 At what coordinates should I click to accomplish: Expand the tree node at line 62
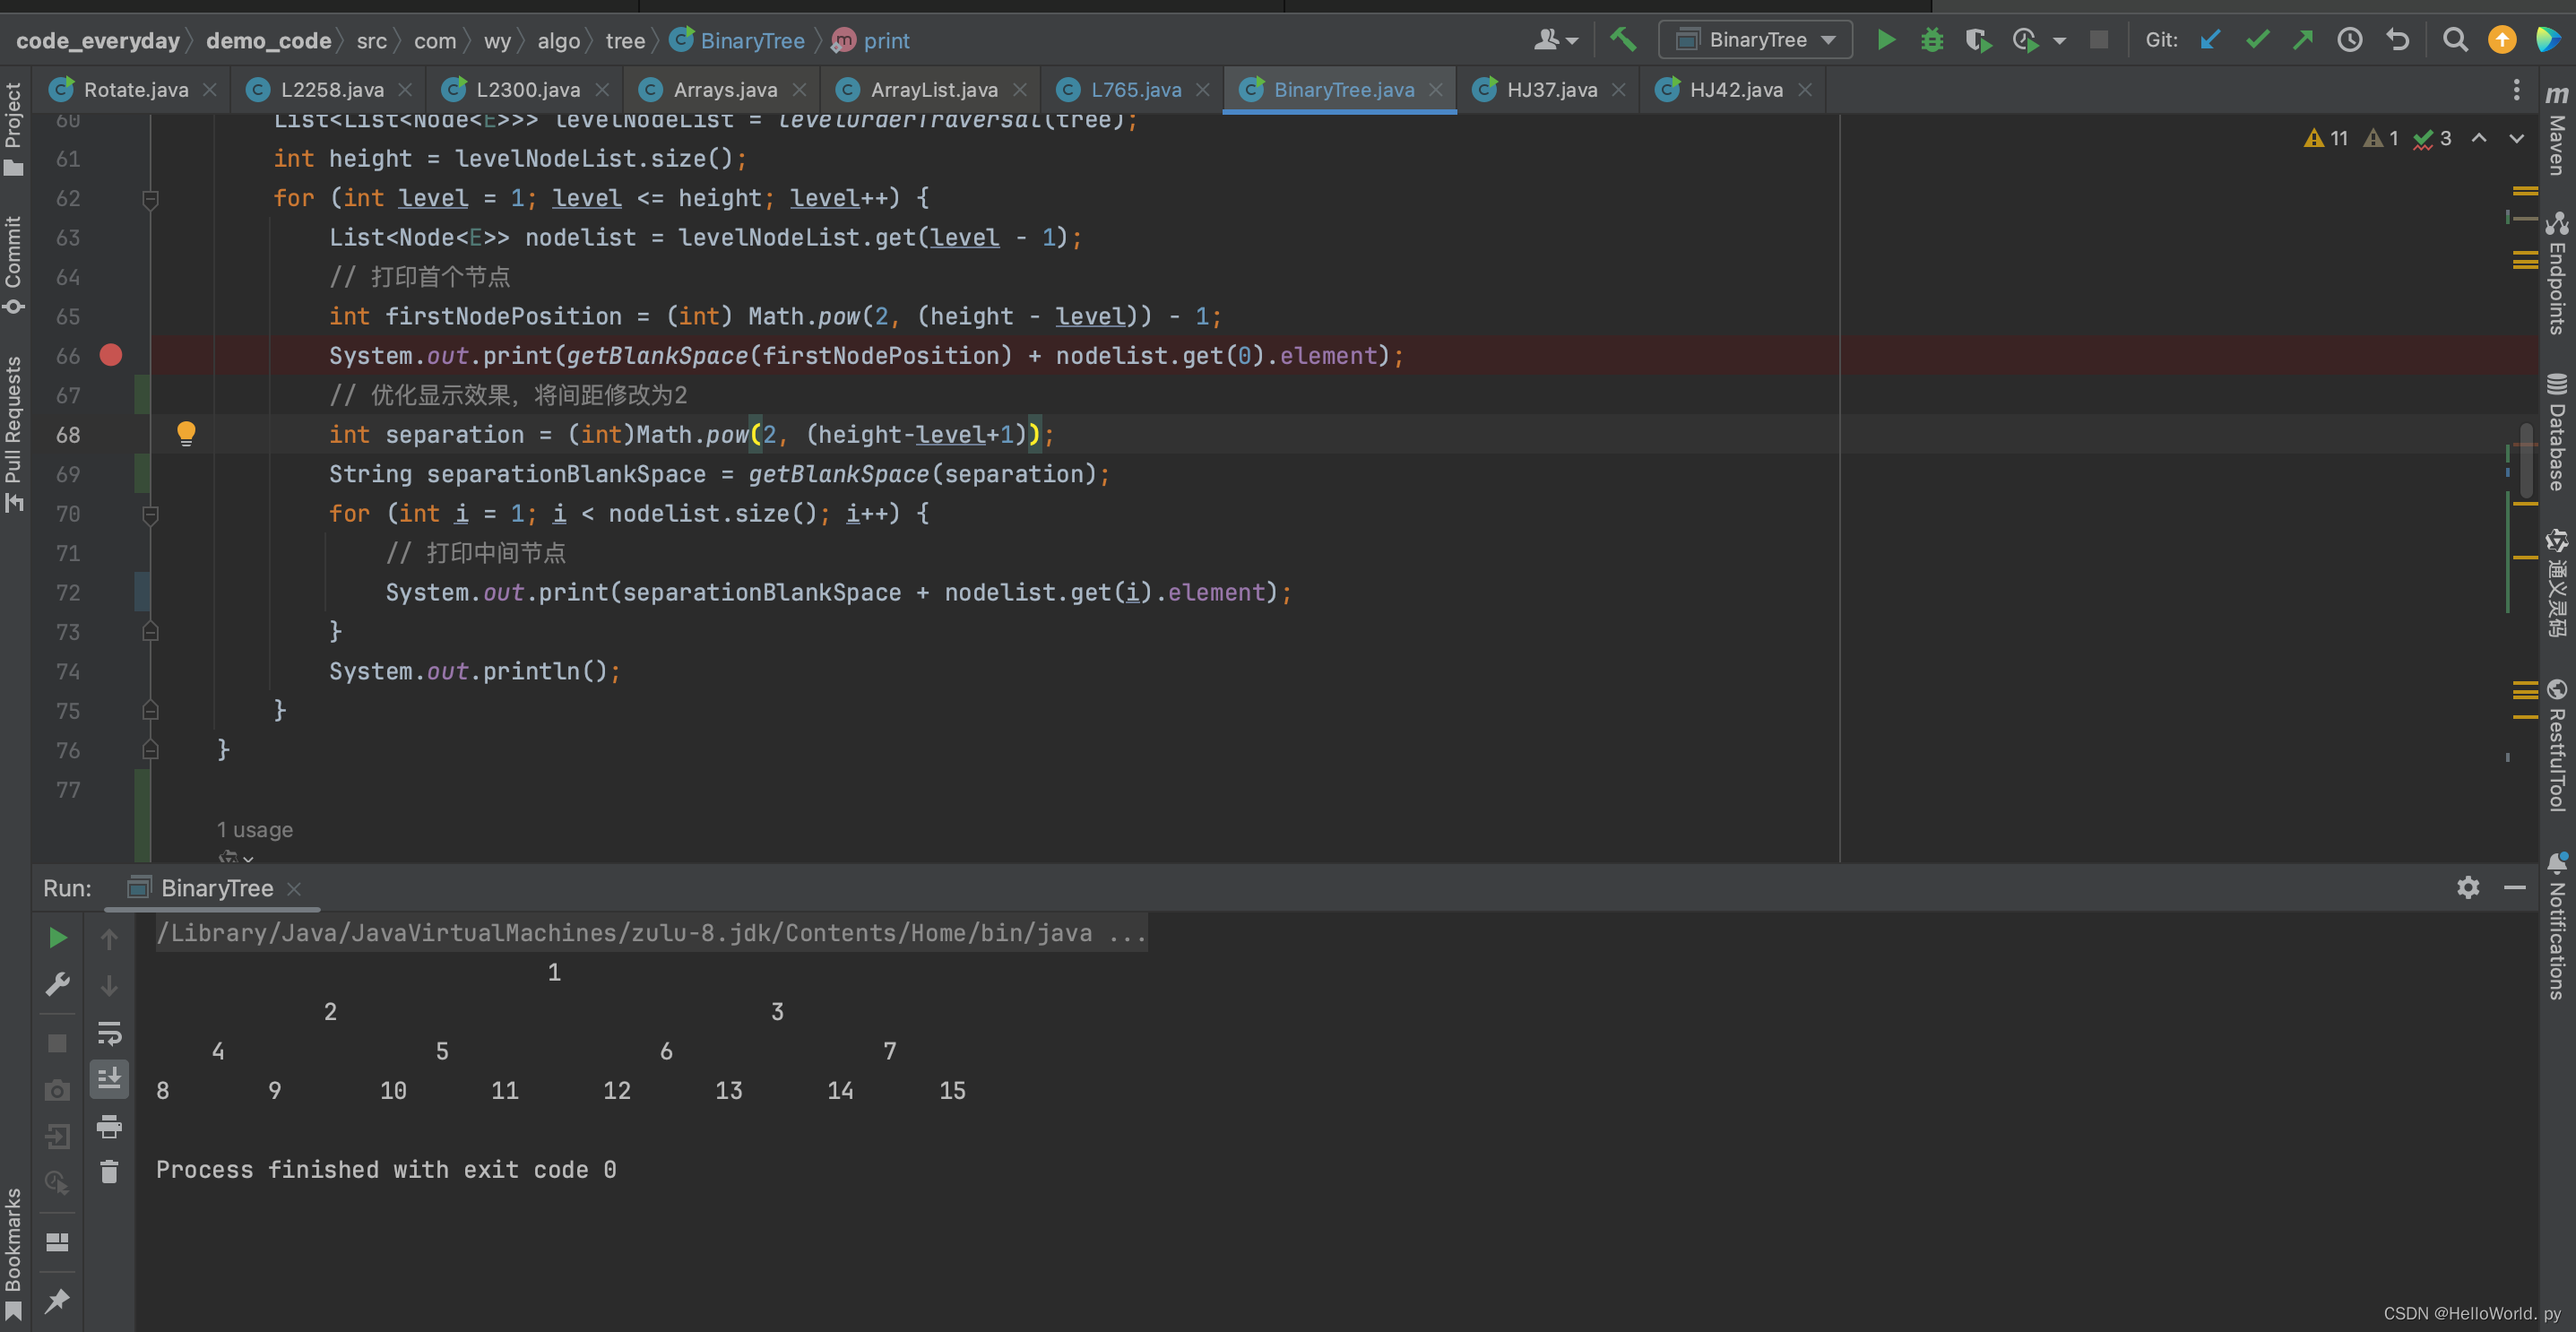coord(151,199)
